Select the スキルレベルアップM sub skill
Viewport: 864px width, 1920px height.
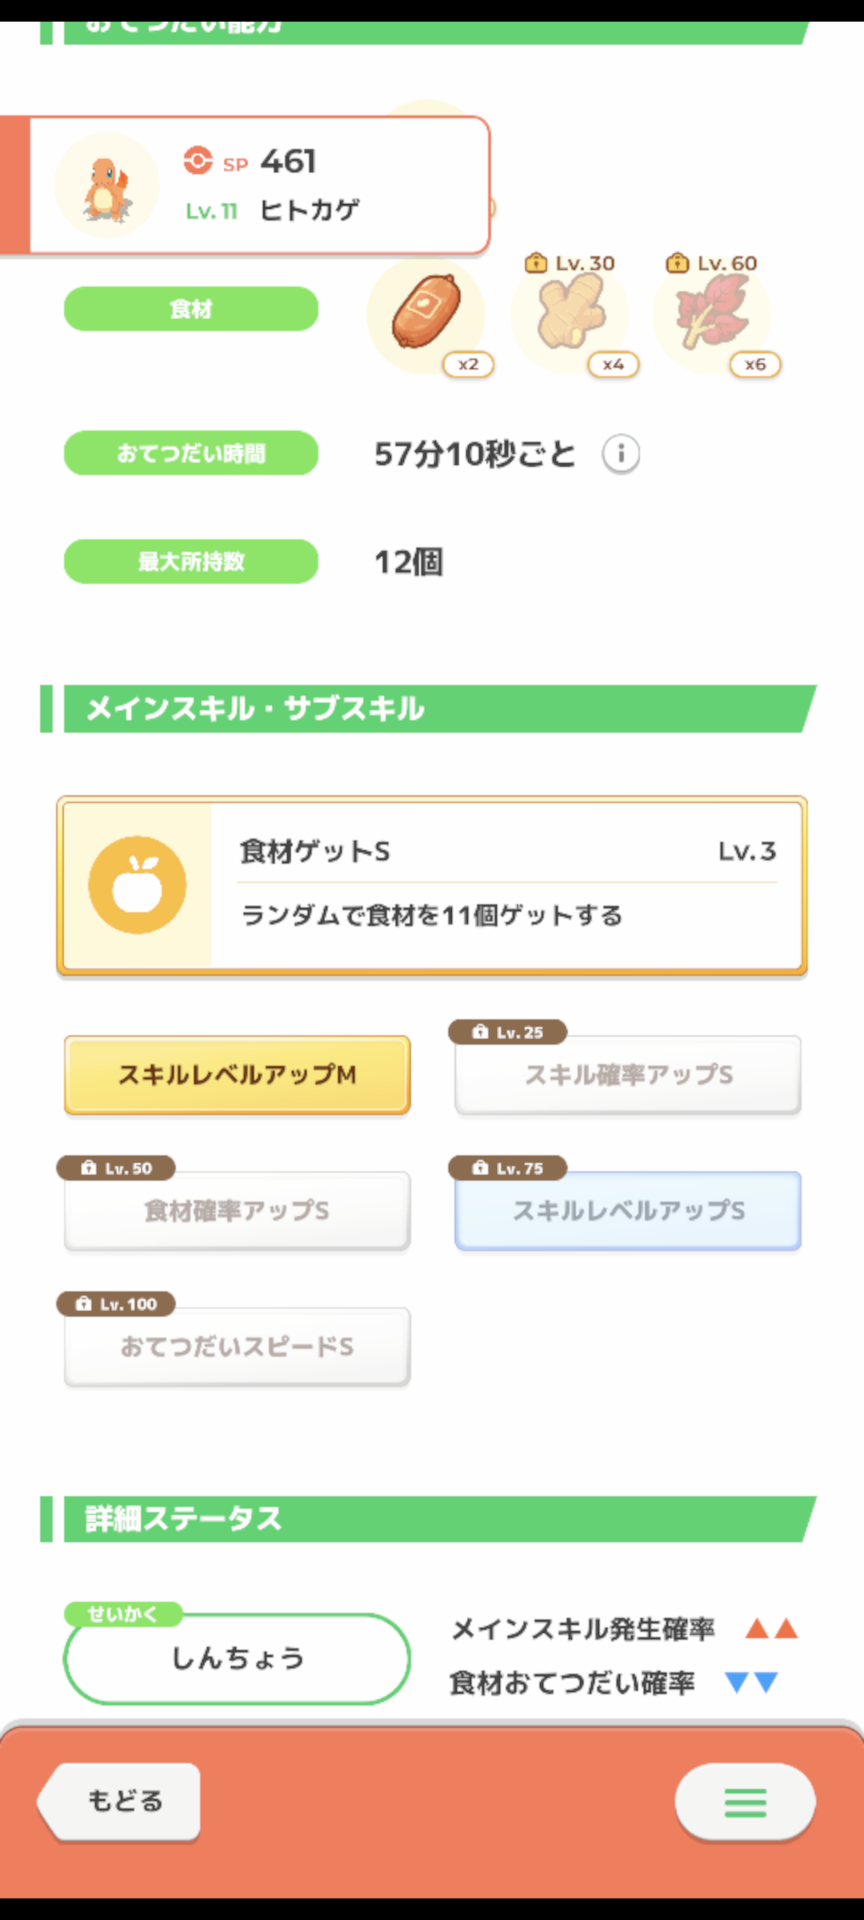(x=237, y=1075)
